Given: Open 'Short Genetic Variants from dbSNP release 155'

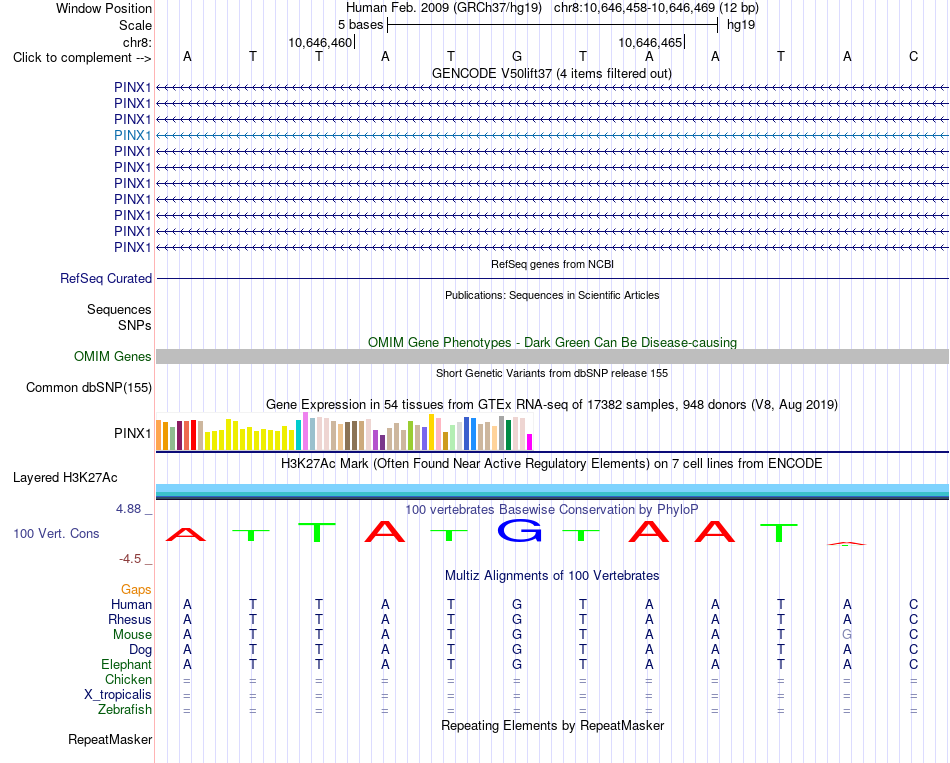Looking at the screenshot, I should point(552,373).
